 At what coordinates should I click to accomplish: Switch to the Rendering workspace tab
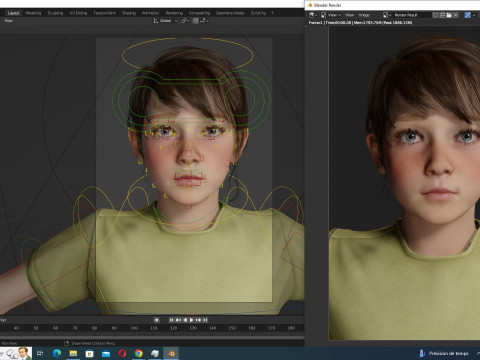(174, 13)
